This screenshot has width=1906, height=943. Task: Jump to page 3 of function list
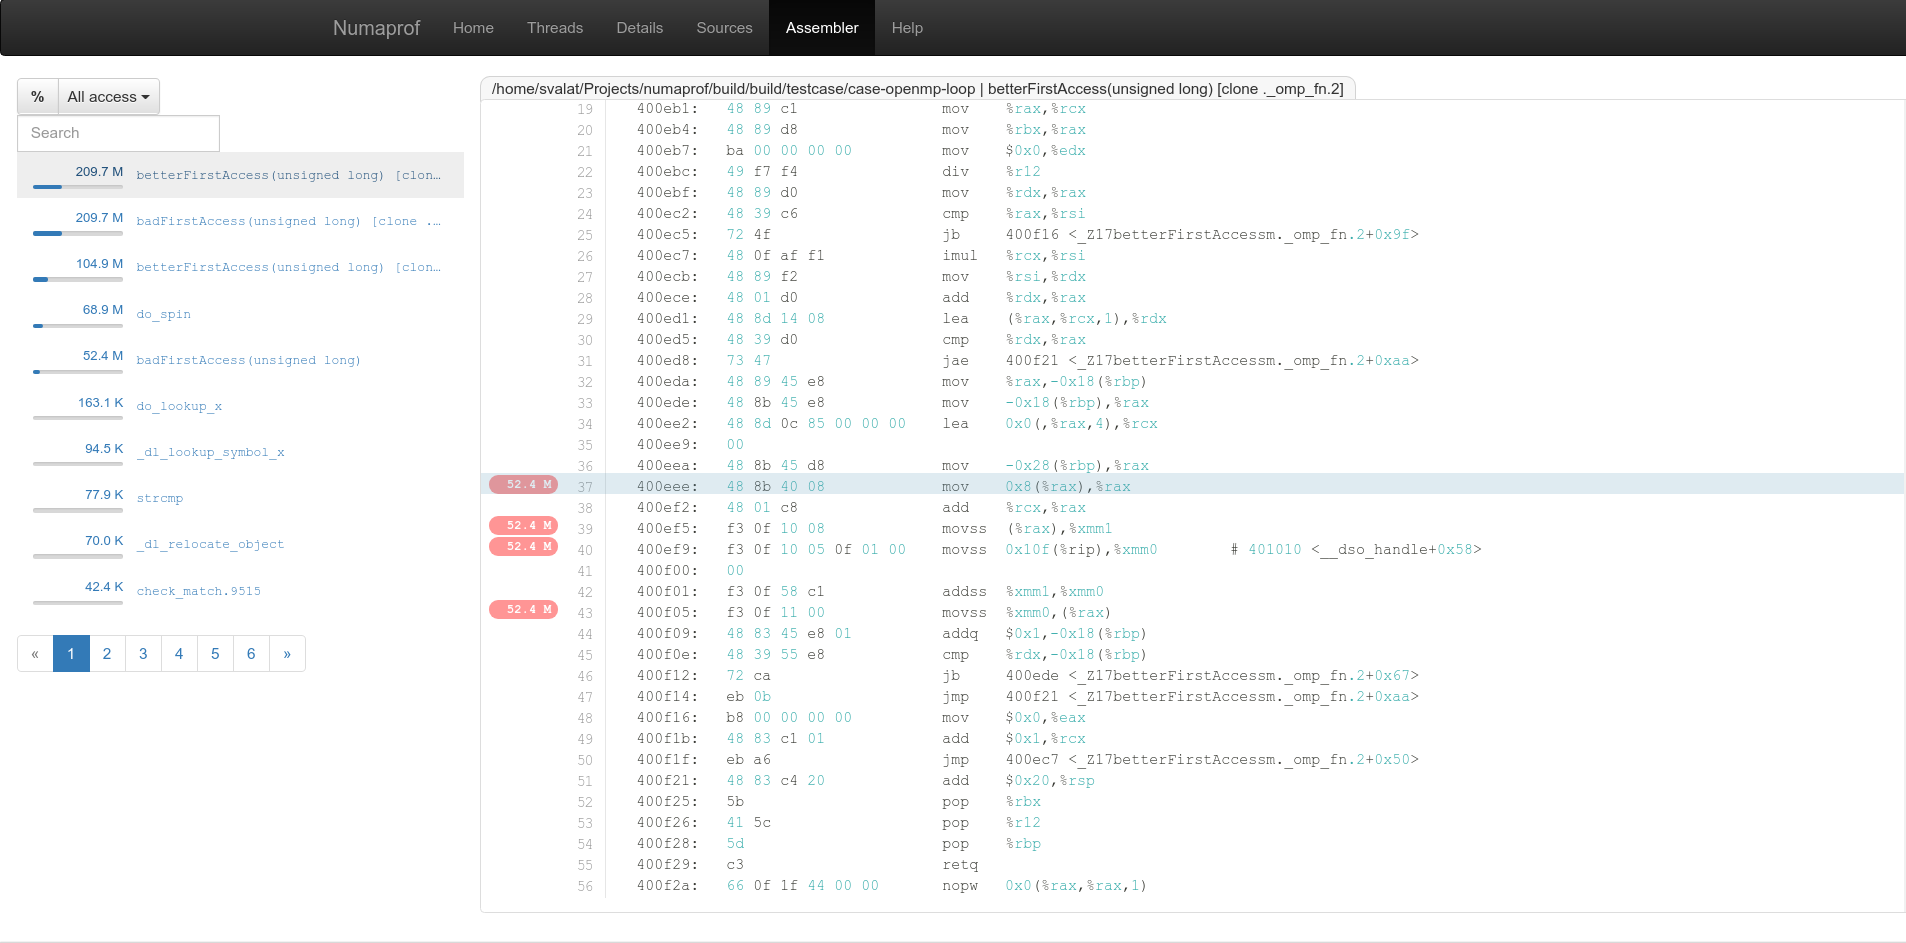[x=143, y=654]
